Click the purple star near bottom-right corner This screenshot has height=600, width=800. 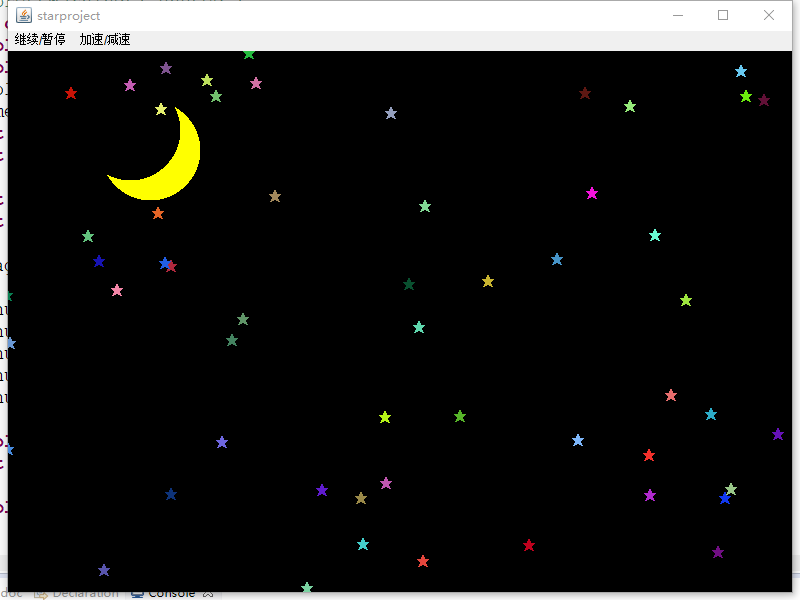pos(718,550)
